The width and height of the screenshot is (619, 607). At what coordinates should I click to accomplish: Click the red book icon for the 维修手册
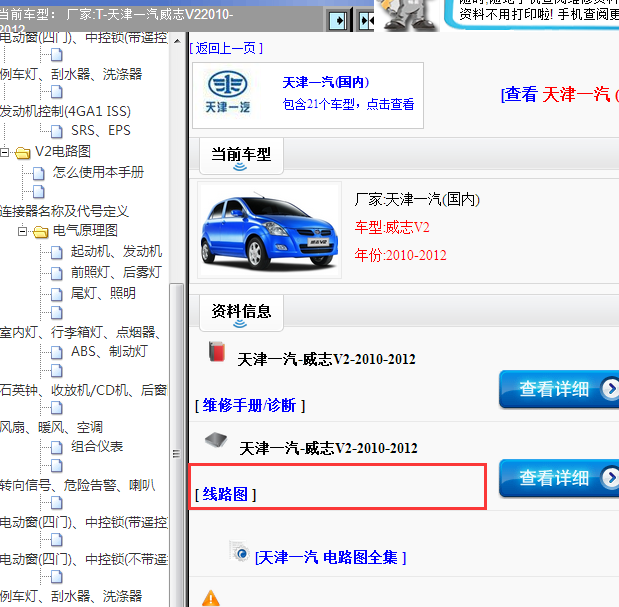tap(217, 351)
